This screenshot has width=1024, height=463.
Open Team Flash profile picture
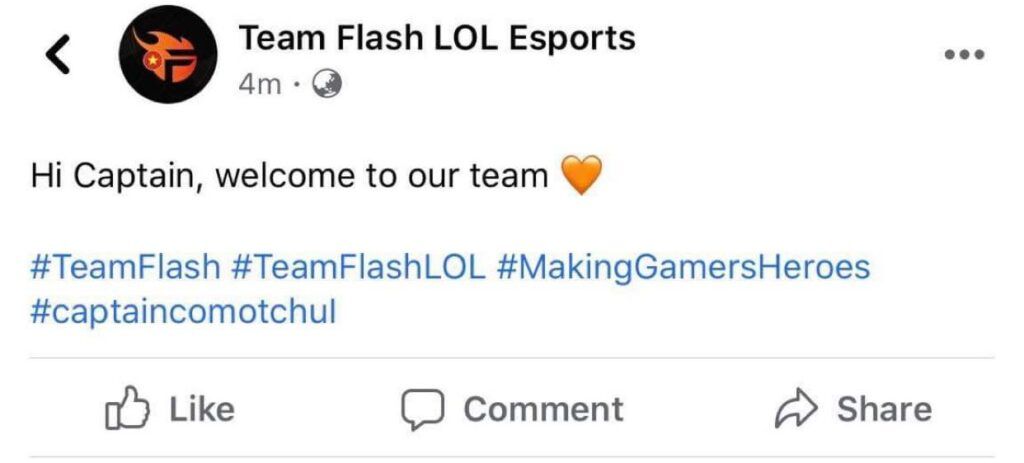click(167, 56)
